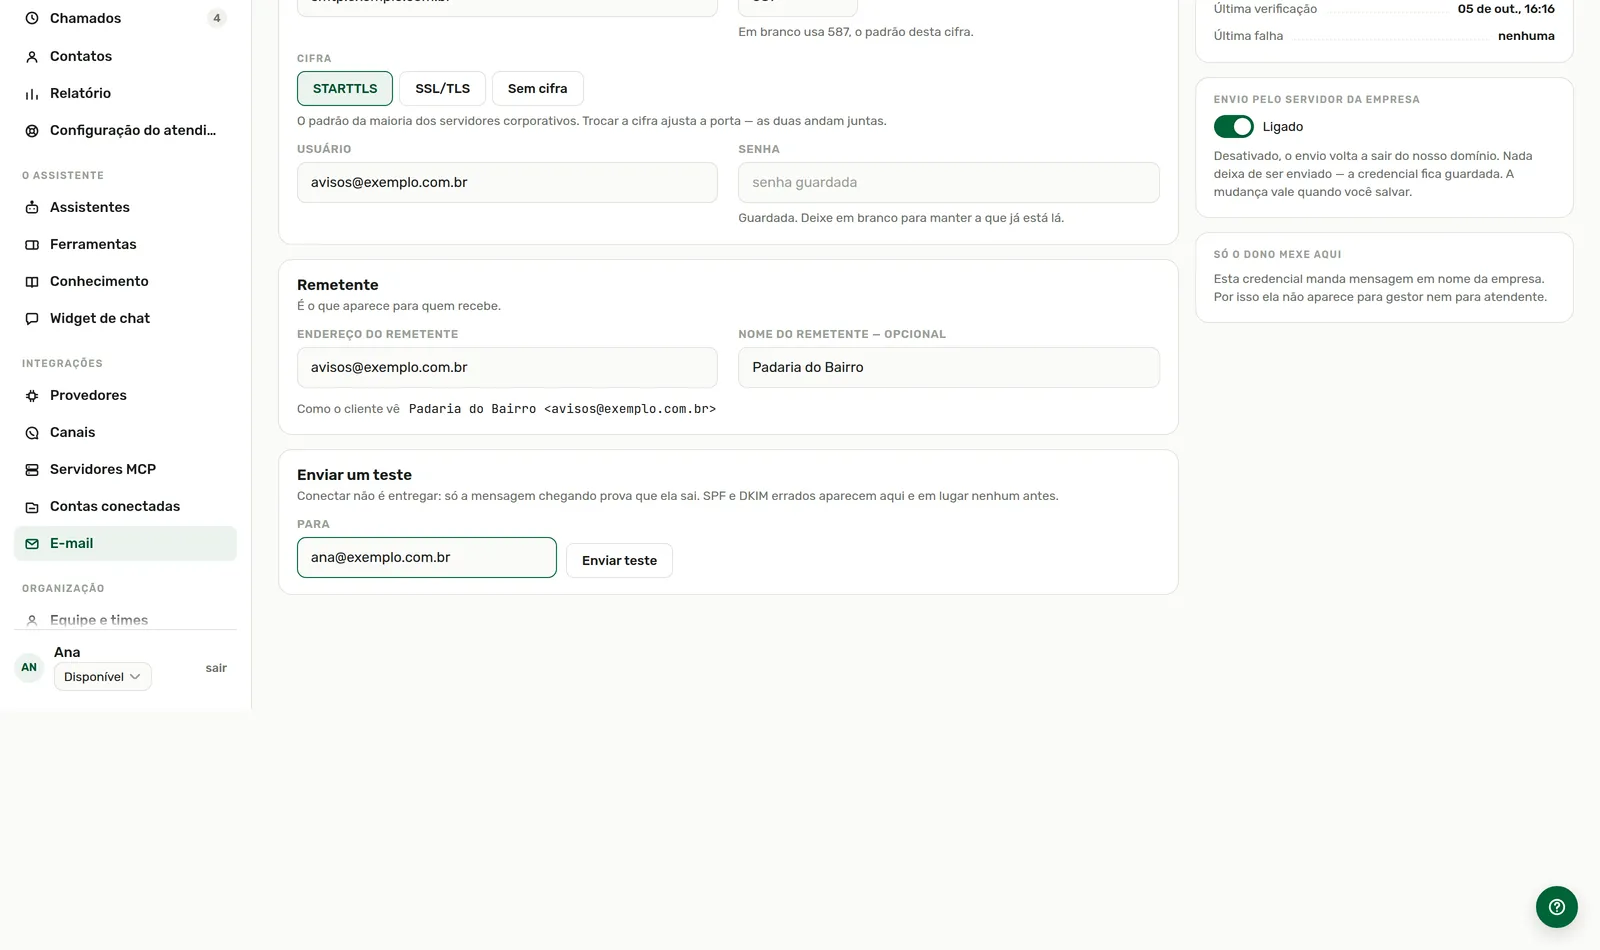Click the Conhecimento book icon
Screen dimensions: 1600x950
point(32,282)
